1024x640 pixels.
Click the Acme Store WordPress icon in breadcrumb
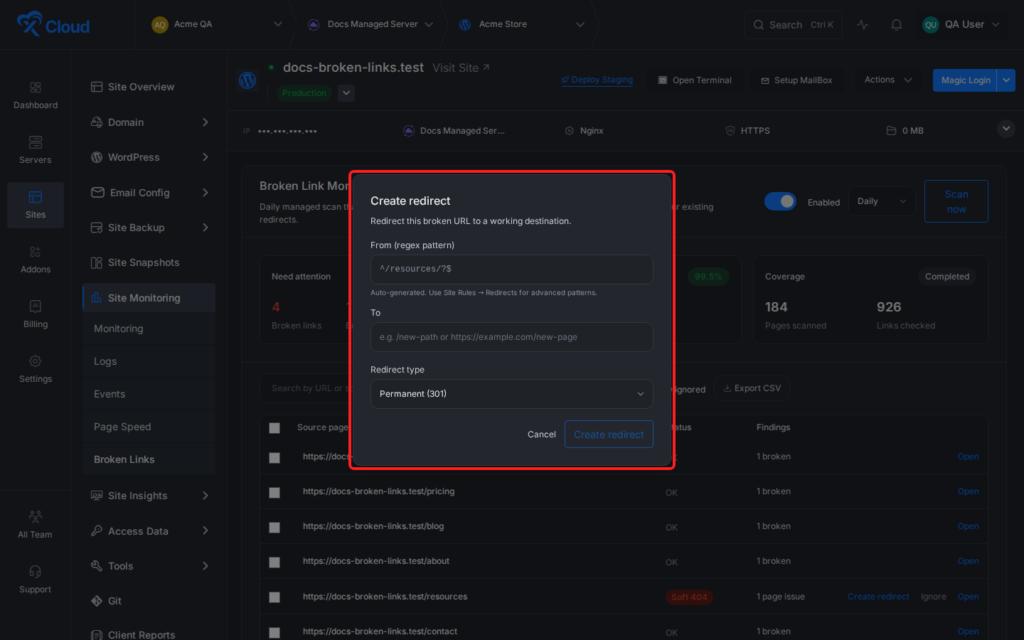coord(465,25)
